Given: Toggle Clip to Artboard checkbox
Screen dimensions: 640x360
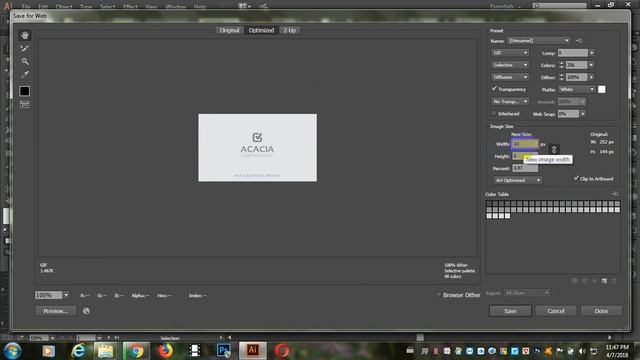Looking at the screenshot, I should [576, 179].
